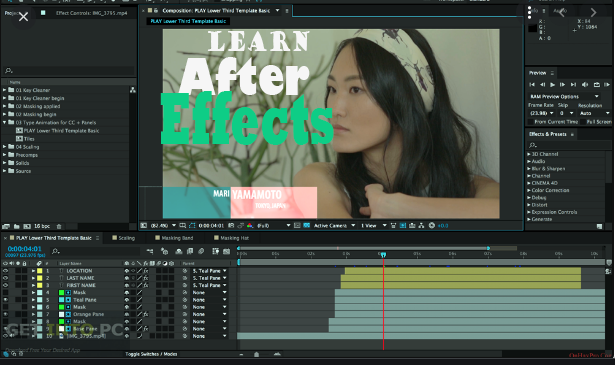This screenshot has height=365, width=615.
Task: Step forward one frame in Preview
Action: pyautogui.click(x=562, y=85)
